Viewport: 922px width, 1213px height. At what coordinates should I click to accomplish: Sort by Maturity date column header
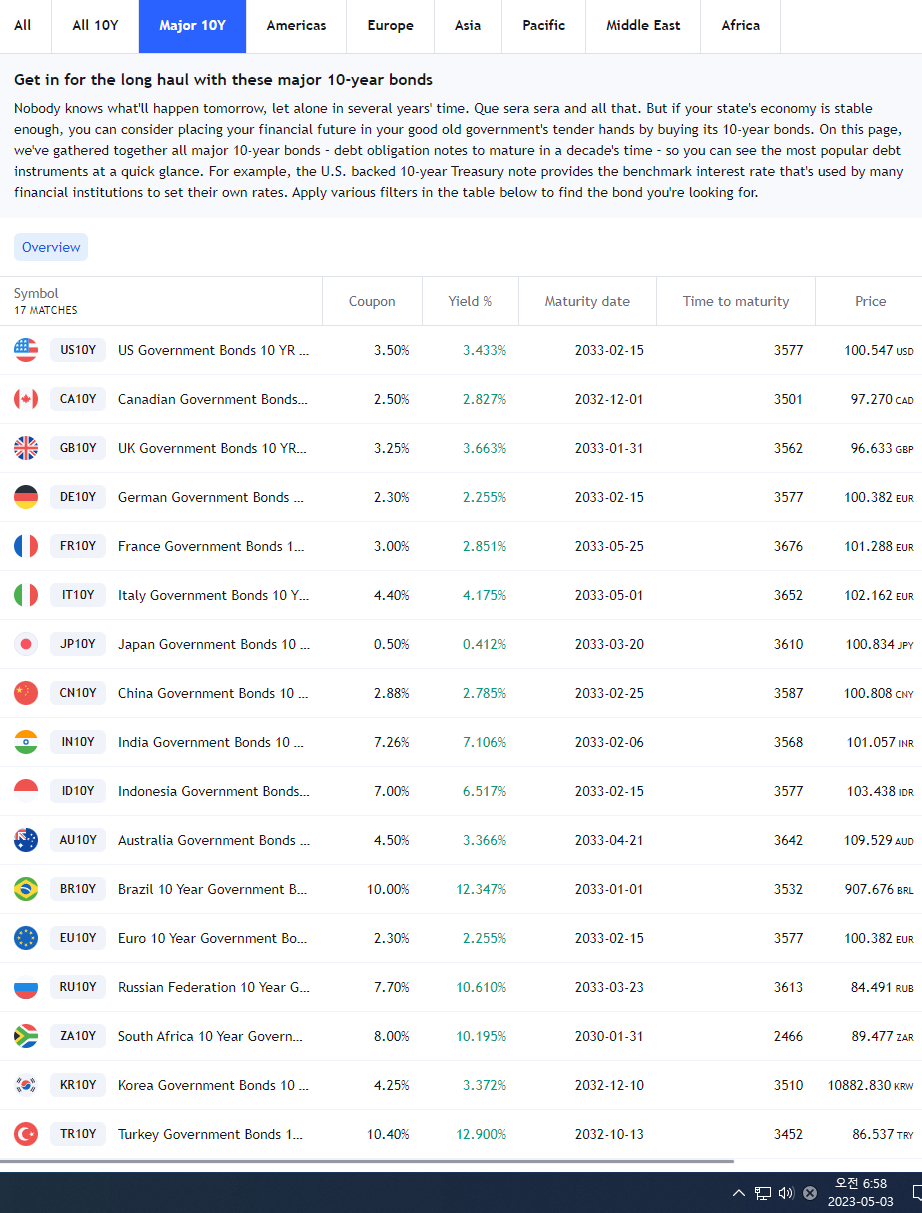587,301
